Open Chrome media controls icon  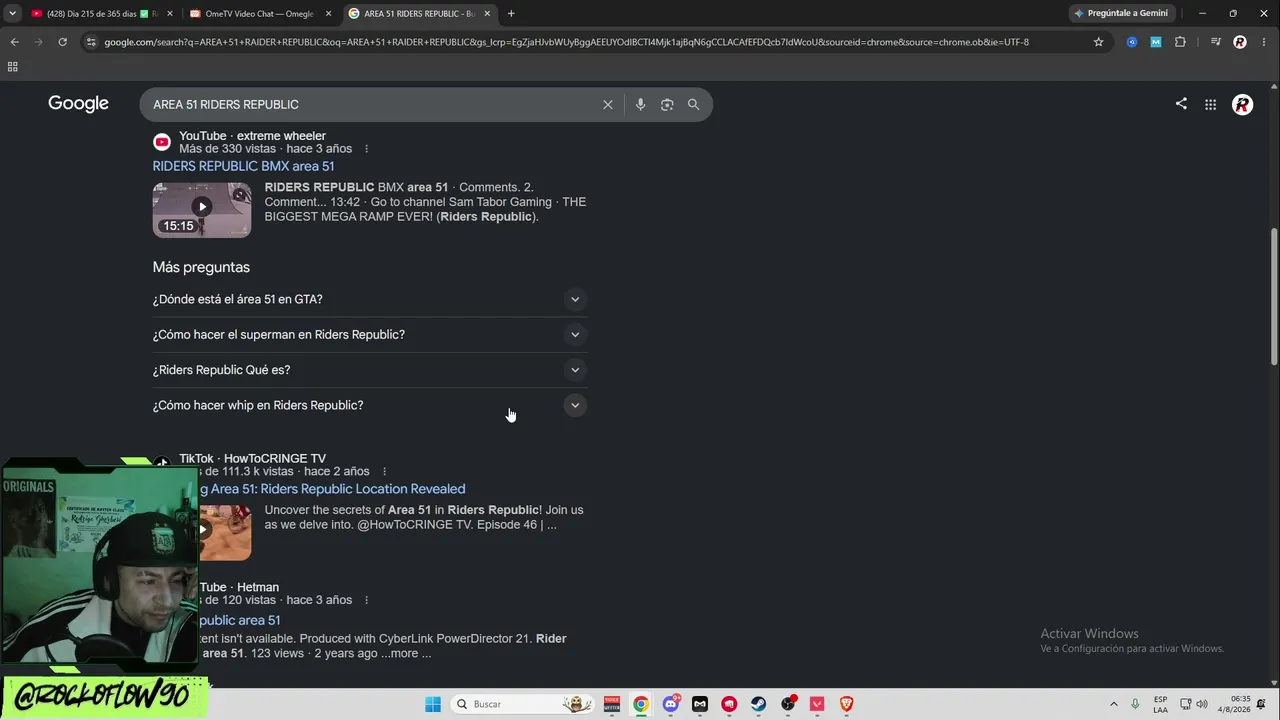[1215, 42]
